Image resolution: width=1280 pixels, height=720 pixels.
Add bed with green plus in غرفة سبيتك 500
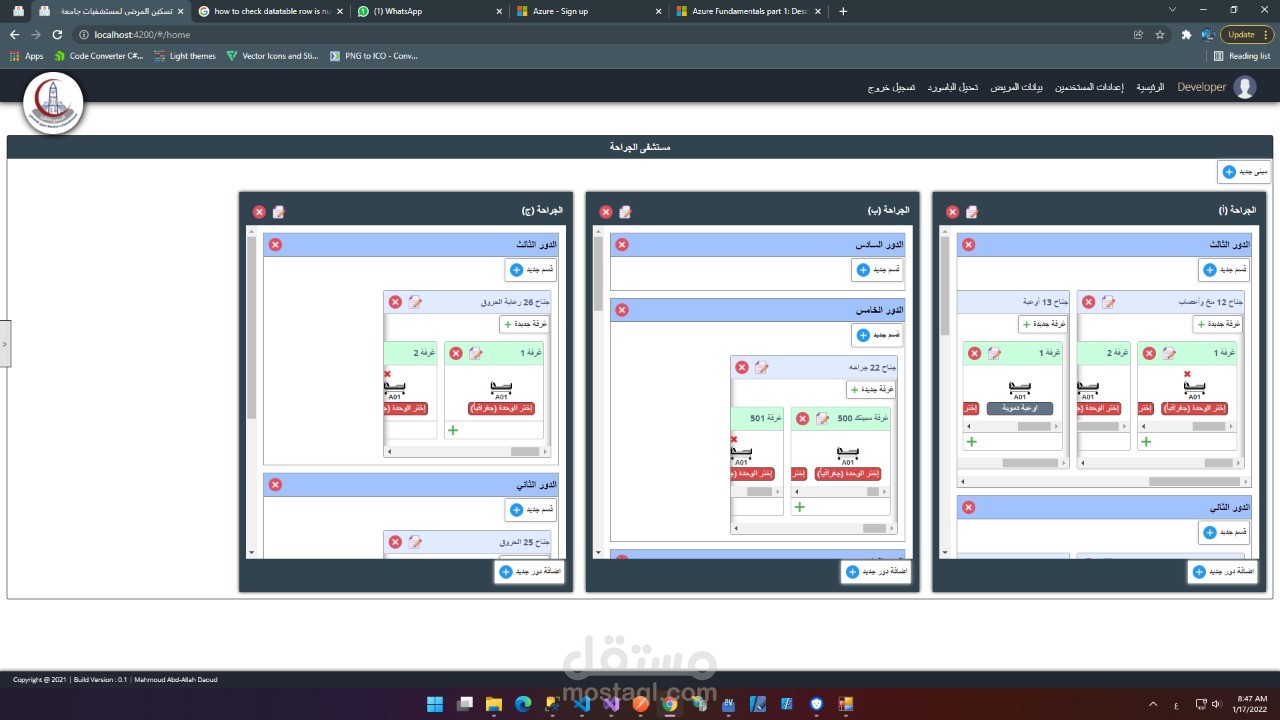[x=799, y=507]
